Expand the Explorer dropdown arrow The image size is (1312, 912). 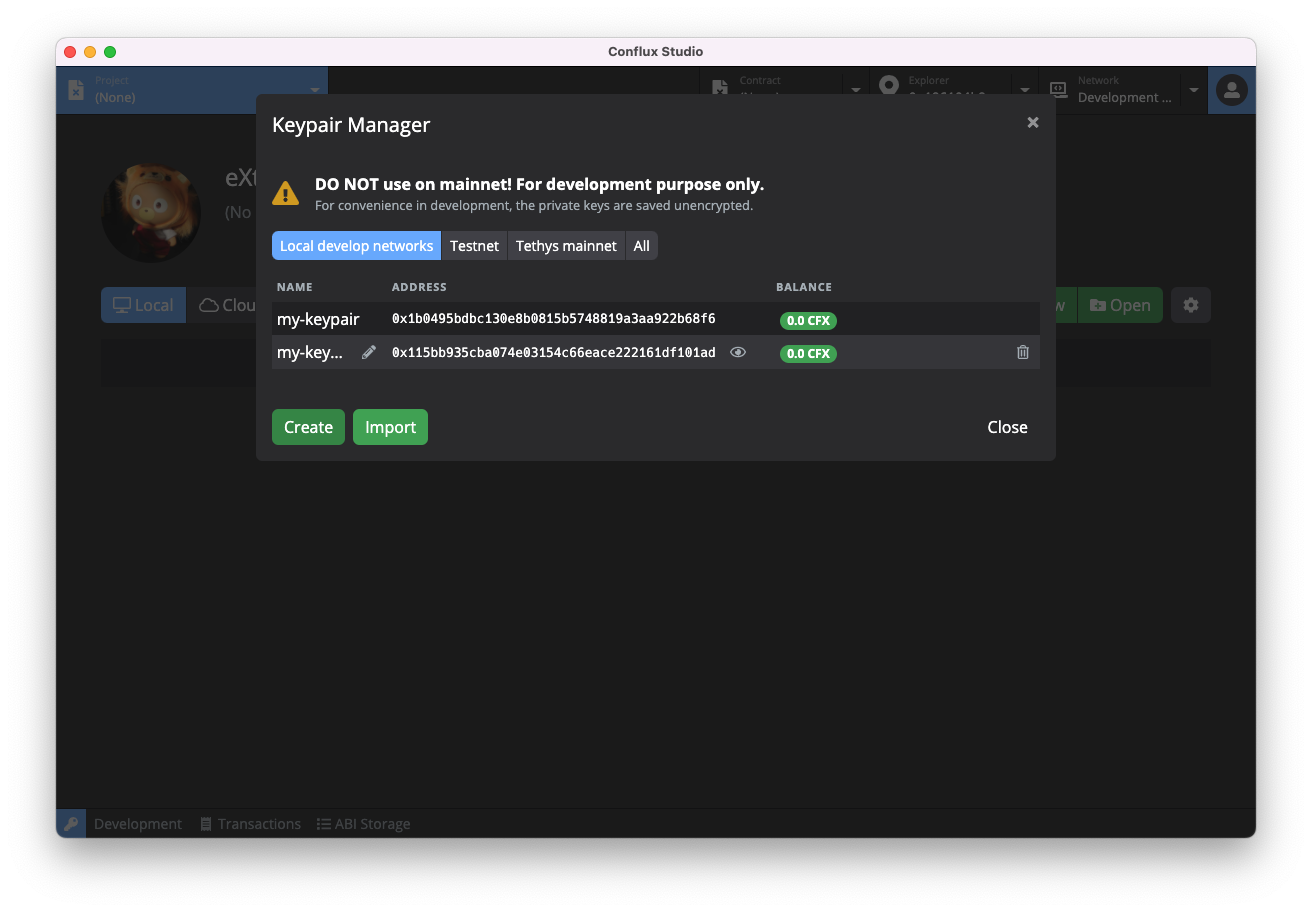click(x=1025, y=89)
